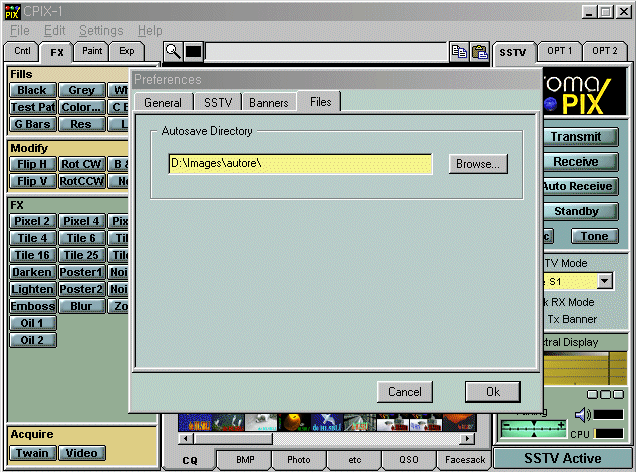Screen dimensions: 636x472
Task: Switch to the Cntl tab
Action: click(x=22, y=51)
